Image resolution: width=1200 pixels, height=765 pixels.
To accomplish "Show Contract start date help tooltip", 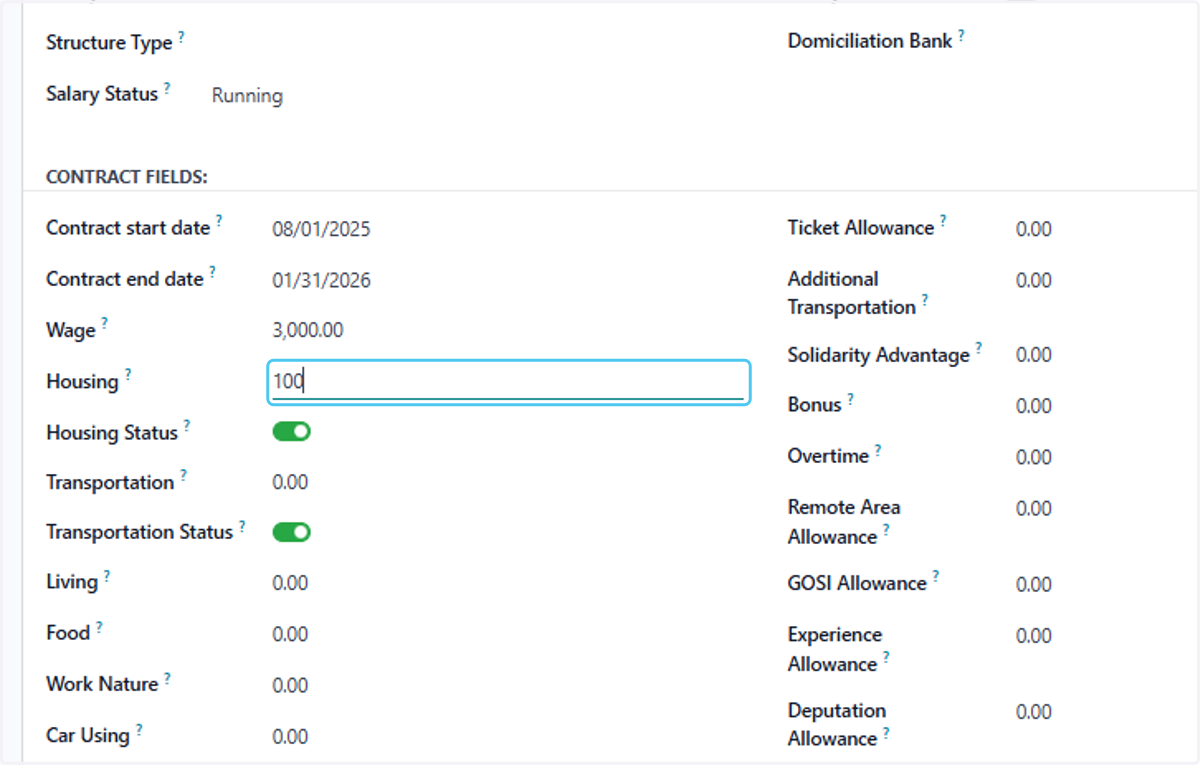I will pyautogui.click(x=219, y=222).
